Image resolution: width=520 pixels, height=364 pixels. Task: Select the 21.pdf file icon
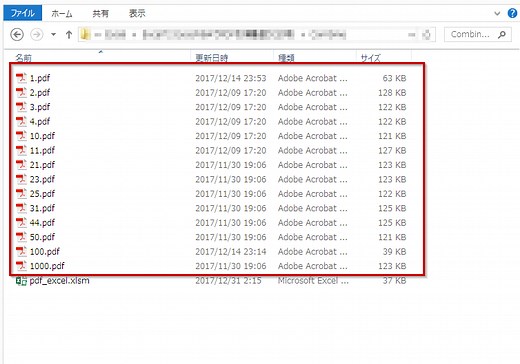click(21, 165)
